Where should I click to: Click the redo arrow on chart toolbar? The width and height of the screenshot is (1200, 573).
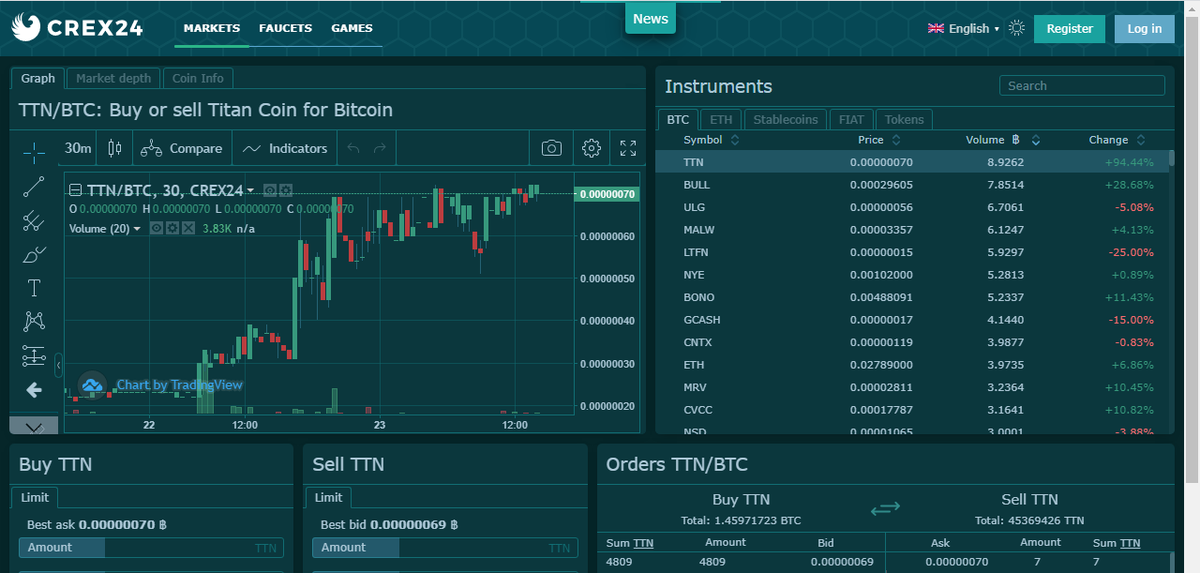tap(379, 148)
